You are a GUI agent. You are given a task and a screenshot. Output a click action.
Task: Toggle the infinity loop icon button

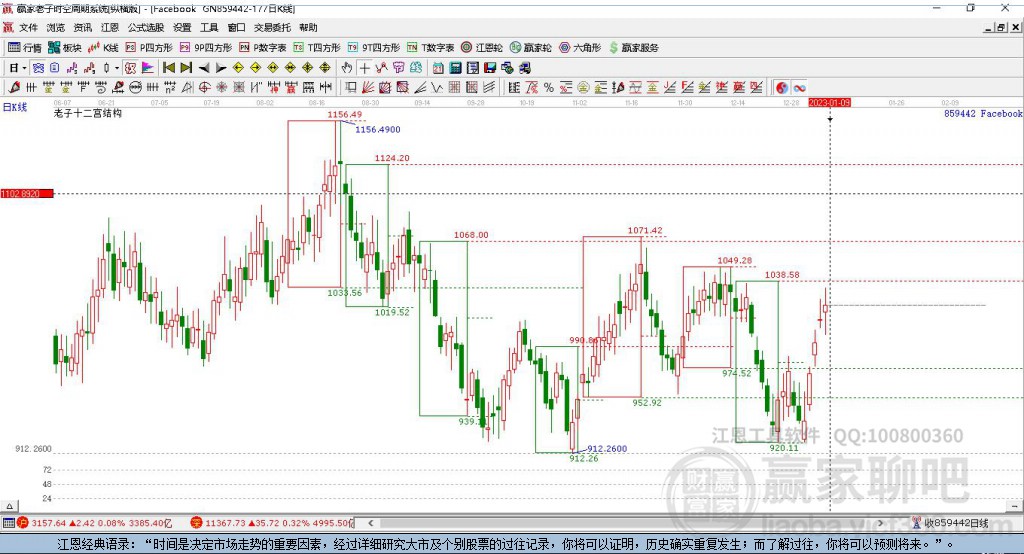(799, 88)
